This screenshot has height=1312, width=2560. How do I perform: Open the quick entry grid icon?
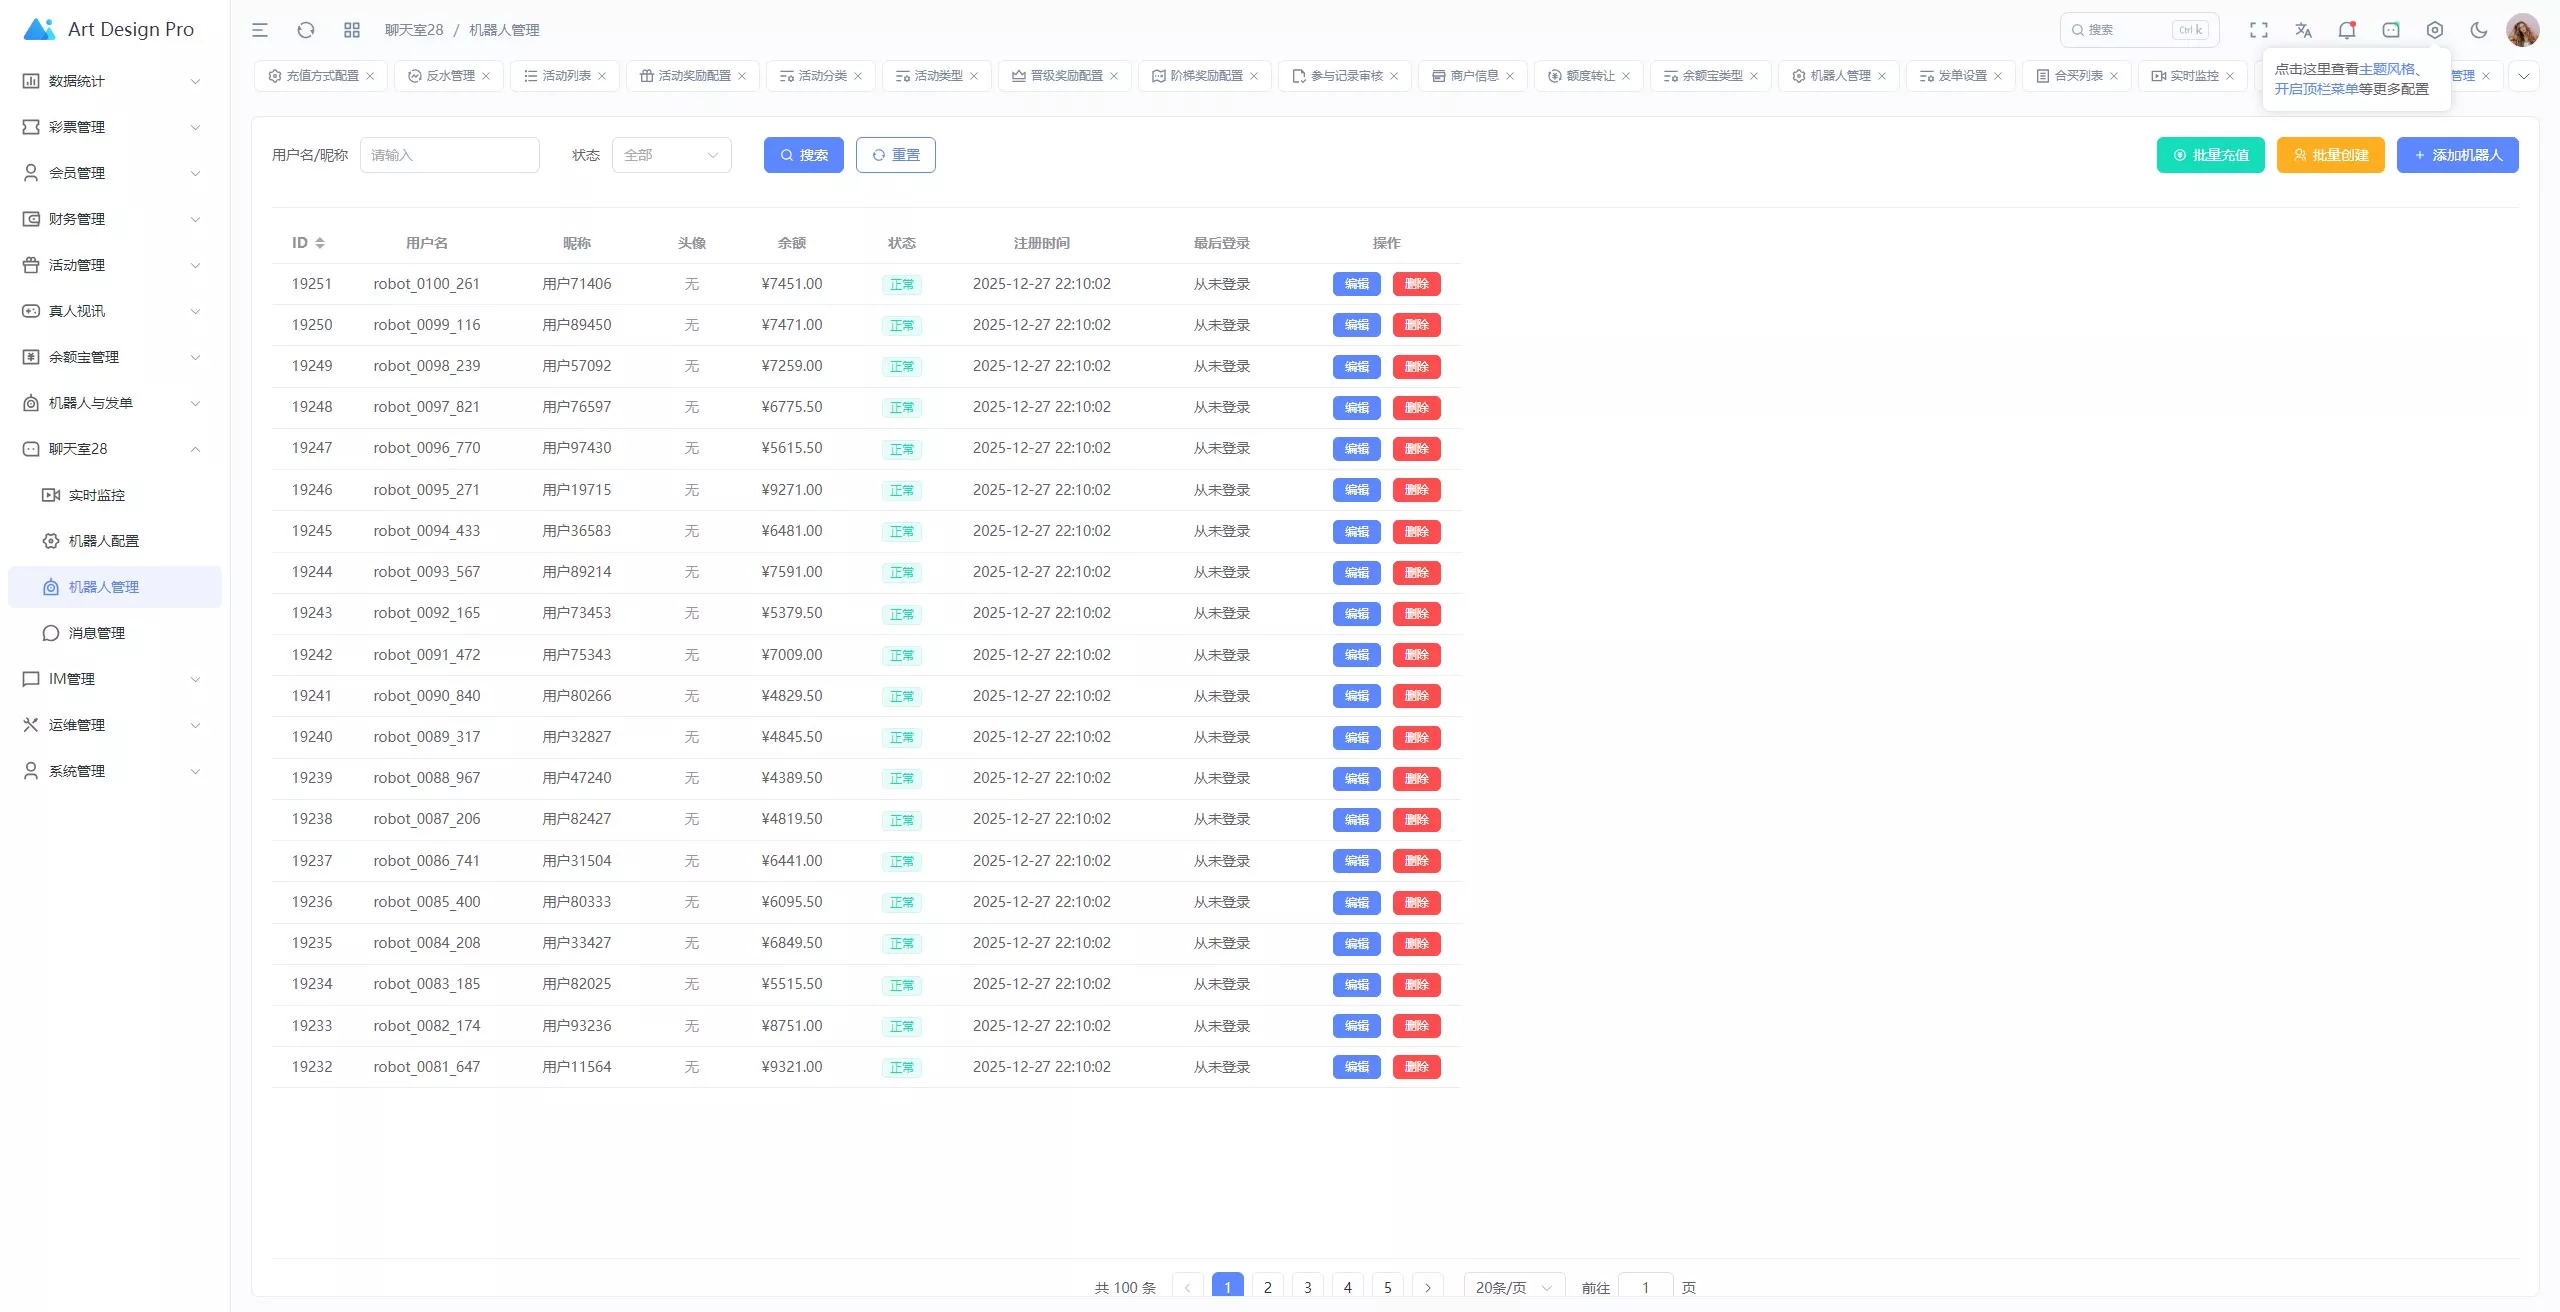coord(352,30)
